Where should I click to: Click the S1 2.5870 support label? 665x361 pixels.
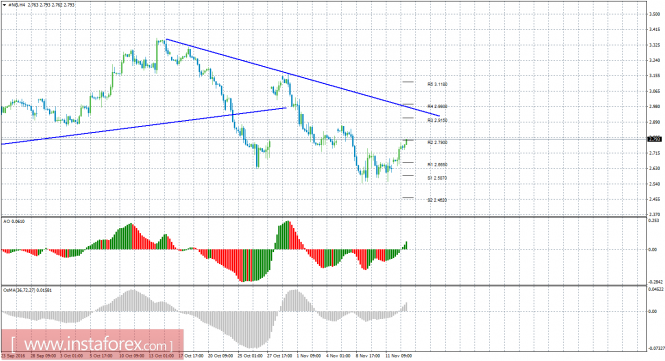click(437, 178)
